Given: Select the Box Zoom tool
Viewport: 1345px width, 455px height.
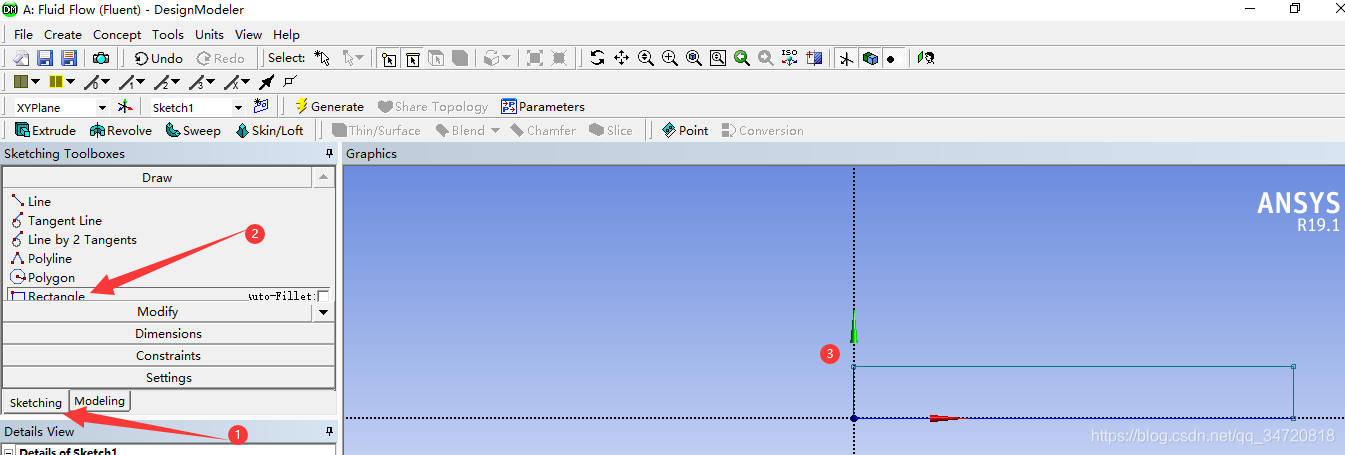Looking at the screenshot, I should [670, 58].
